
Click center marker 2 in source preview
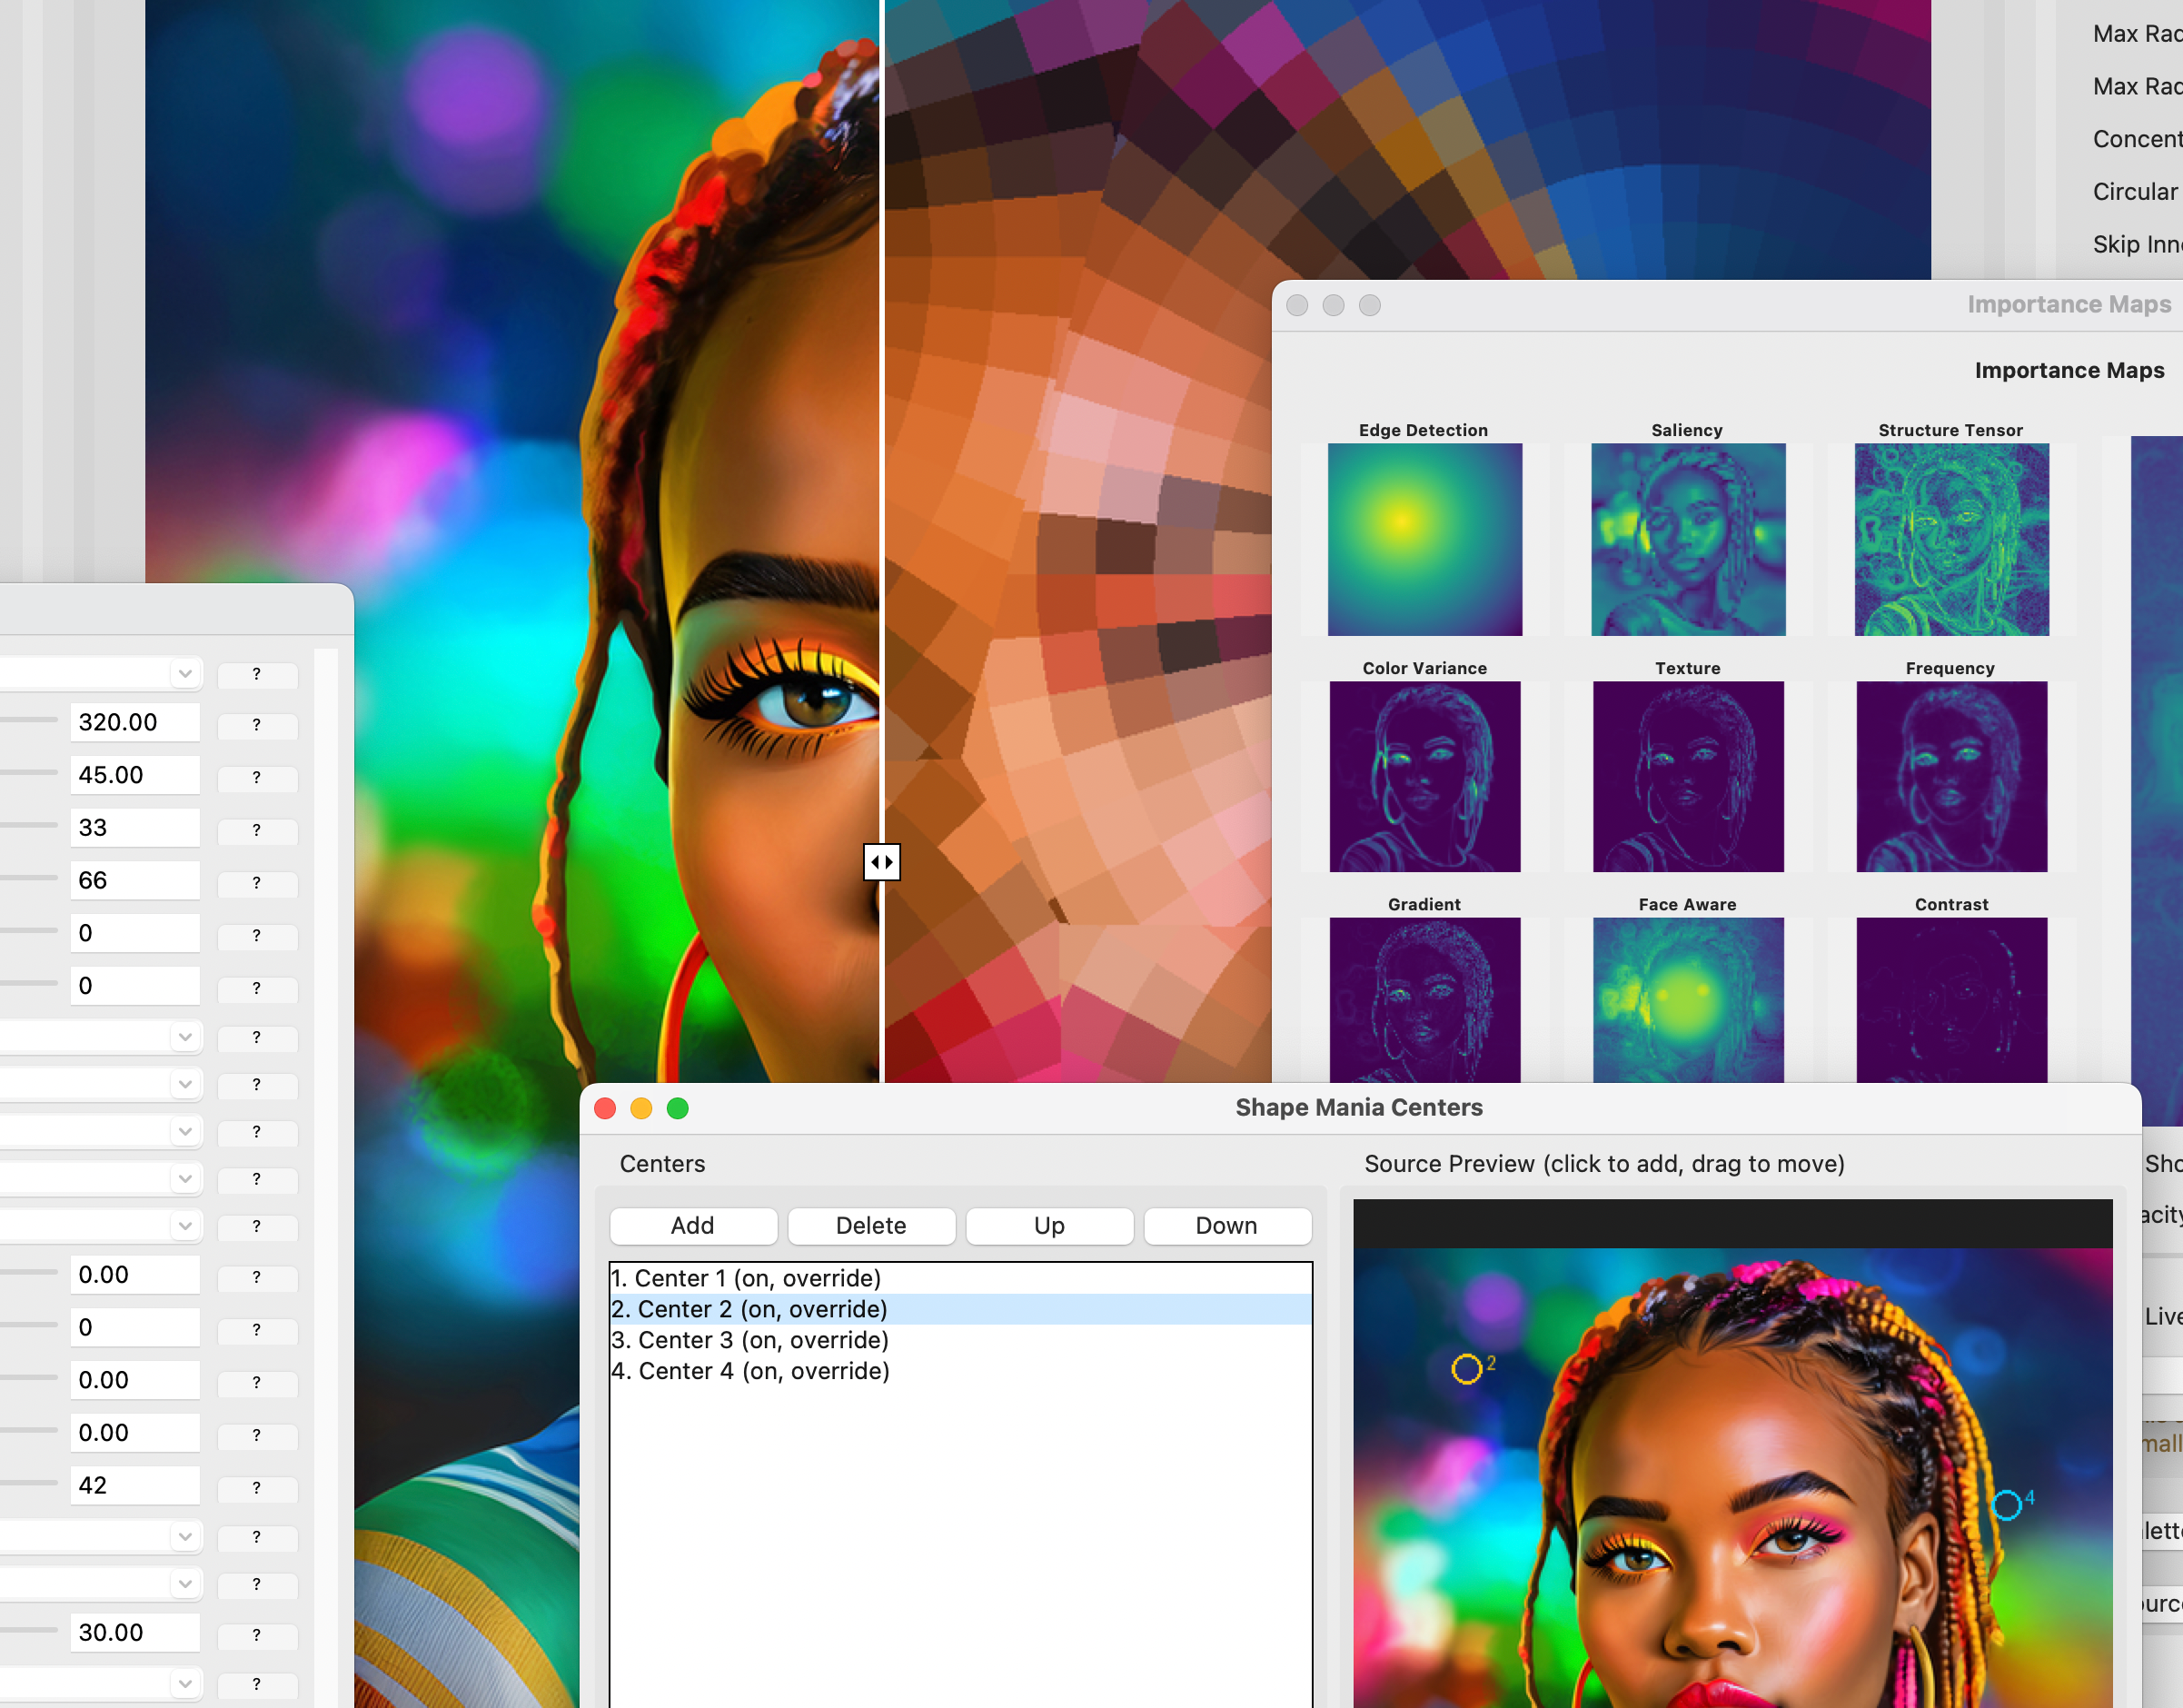(1466, 1369)
